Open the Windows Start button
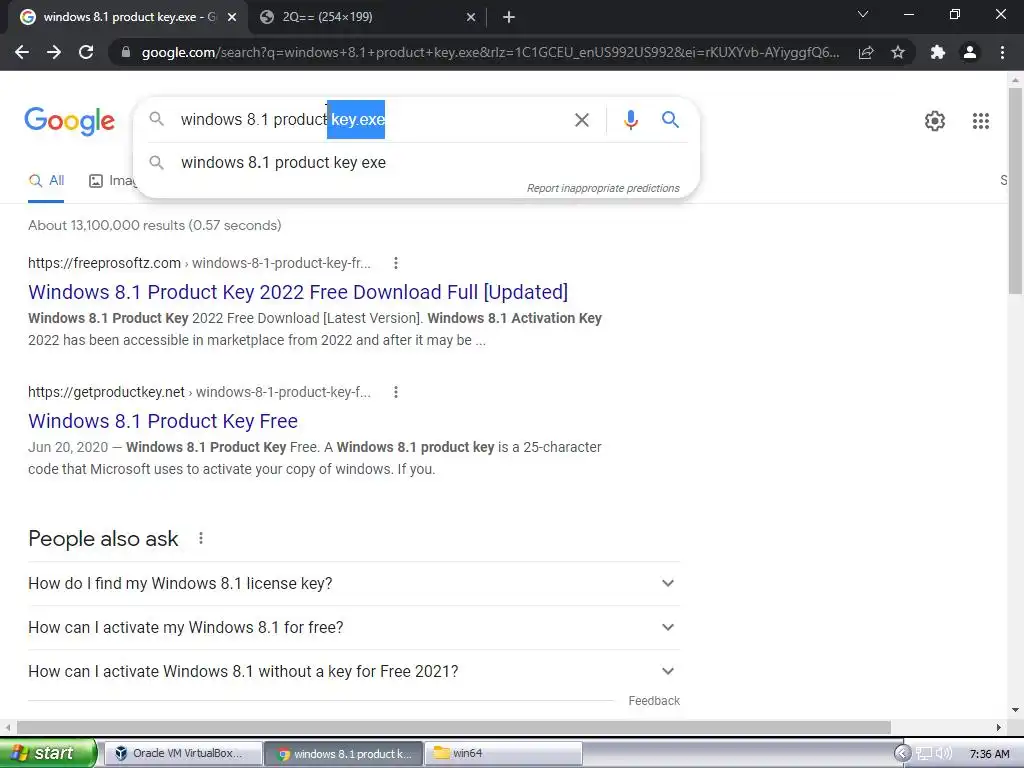The height and width of the screenshot is (768, 1024). pos(47,753)
